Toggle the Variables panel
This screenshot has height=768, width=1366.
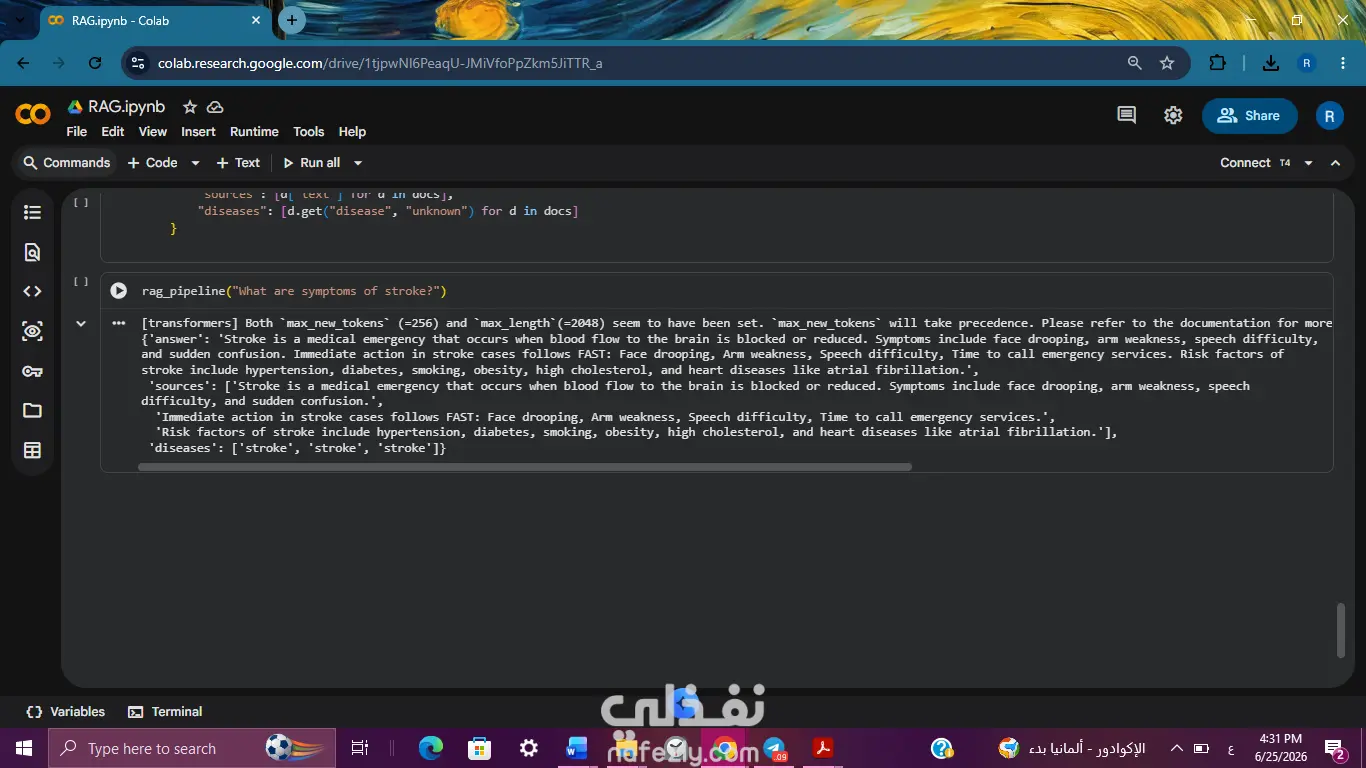click(66, 712)
